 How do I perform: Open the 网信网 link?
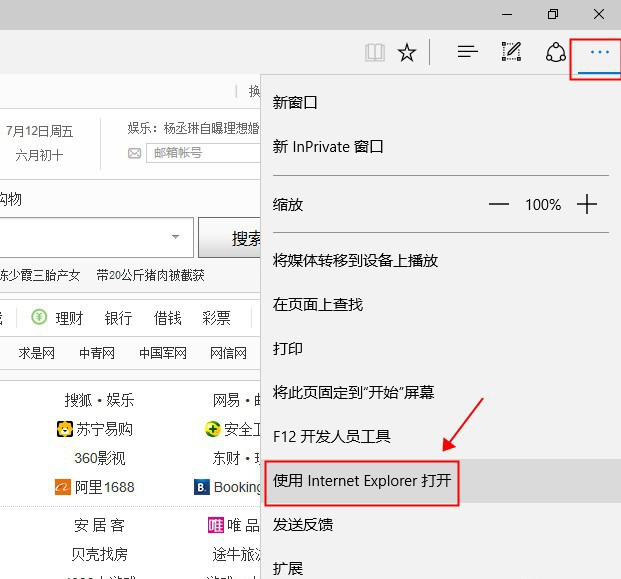coord(229,353)
